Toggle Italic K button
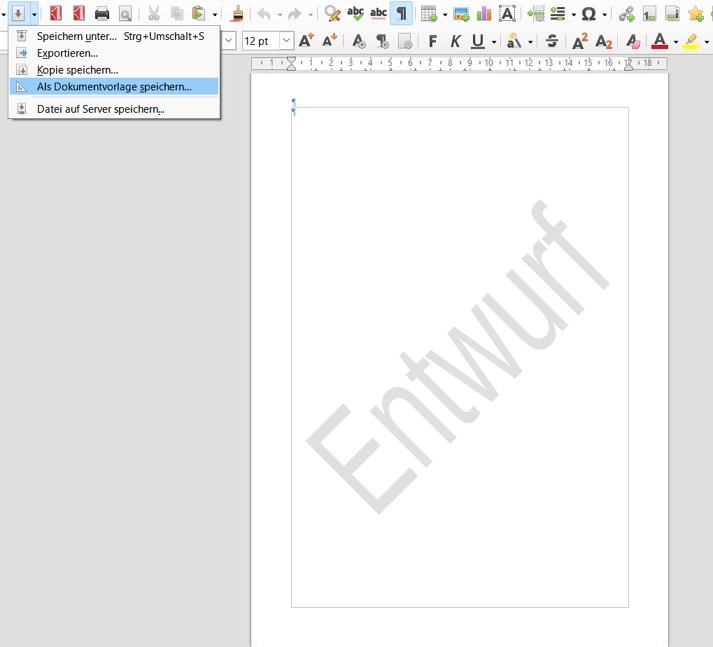Image resolution: width=713 pixels, height=647 pixels. [455, 41]
